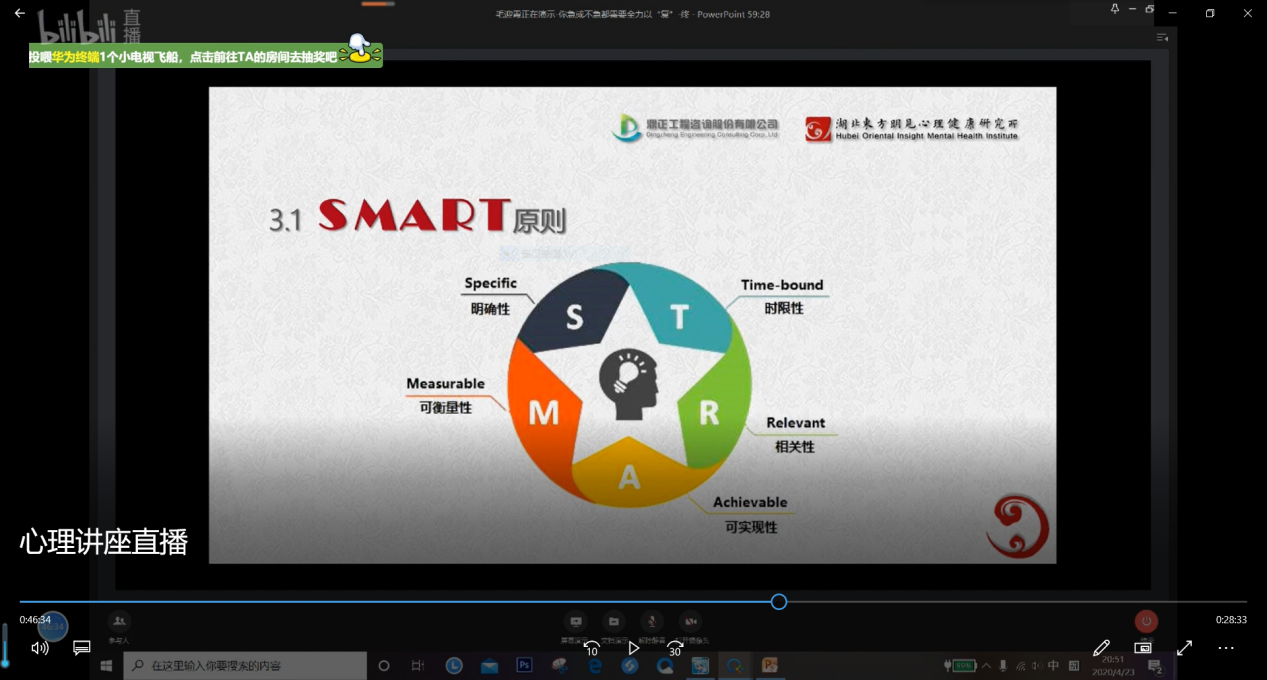Toggle the subtitles captions icon

pos(82,648)
